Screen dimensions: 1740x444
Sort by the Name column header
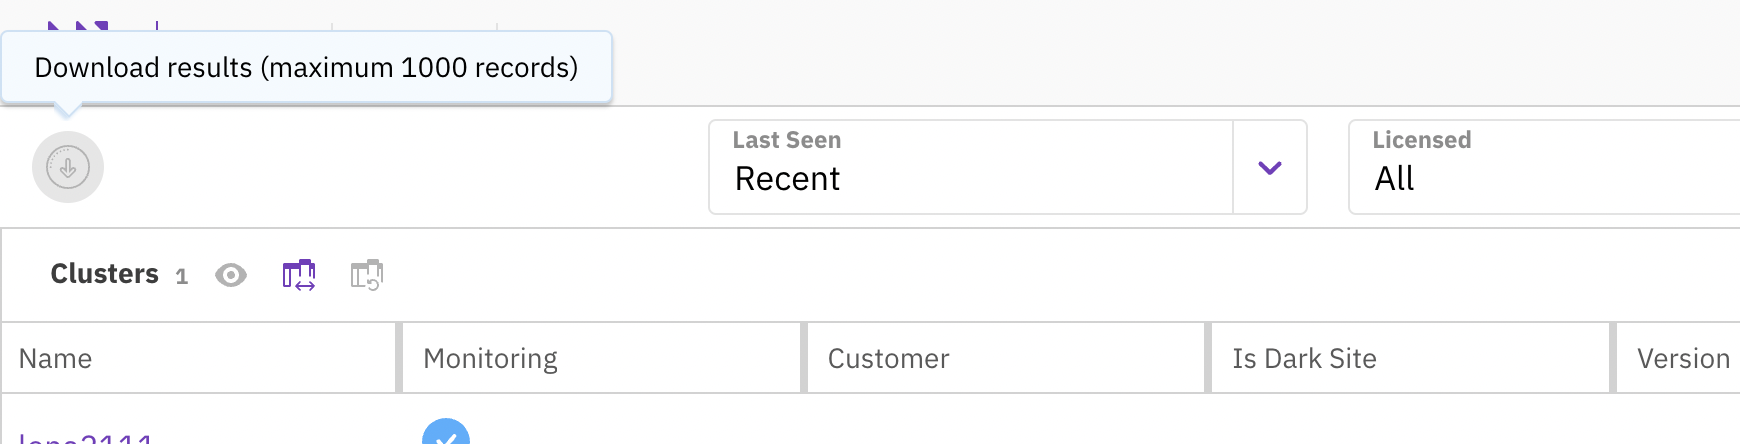pos(56,359)
